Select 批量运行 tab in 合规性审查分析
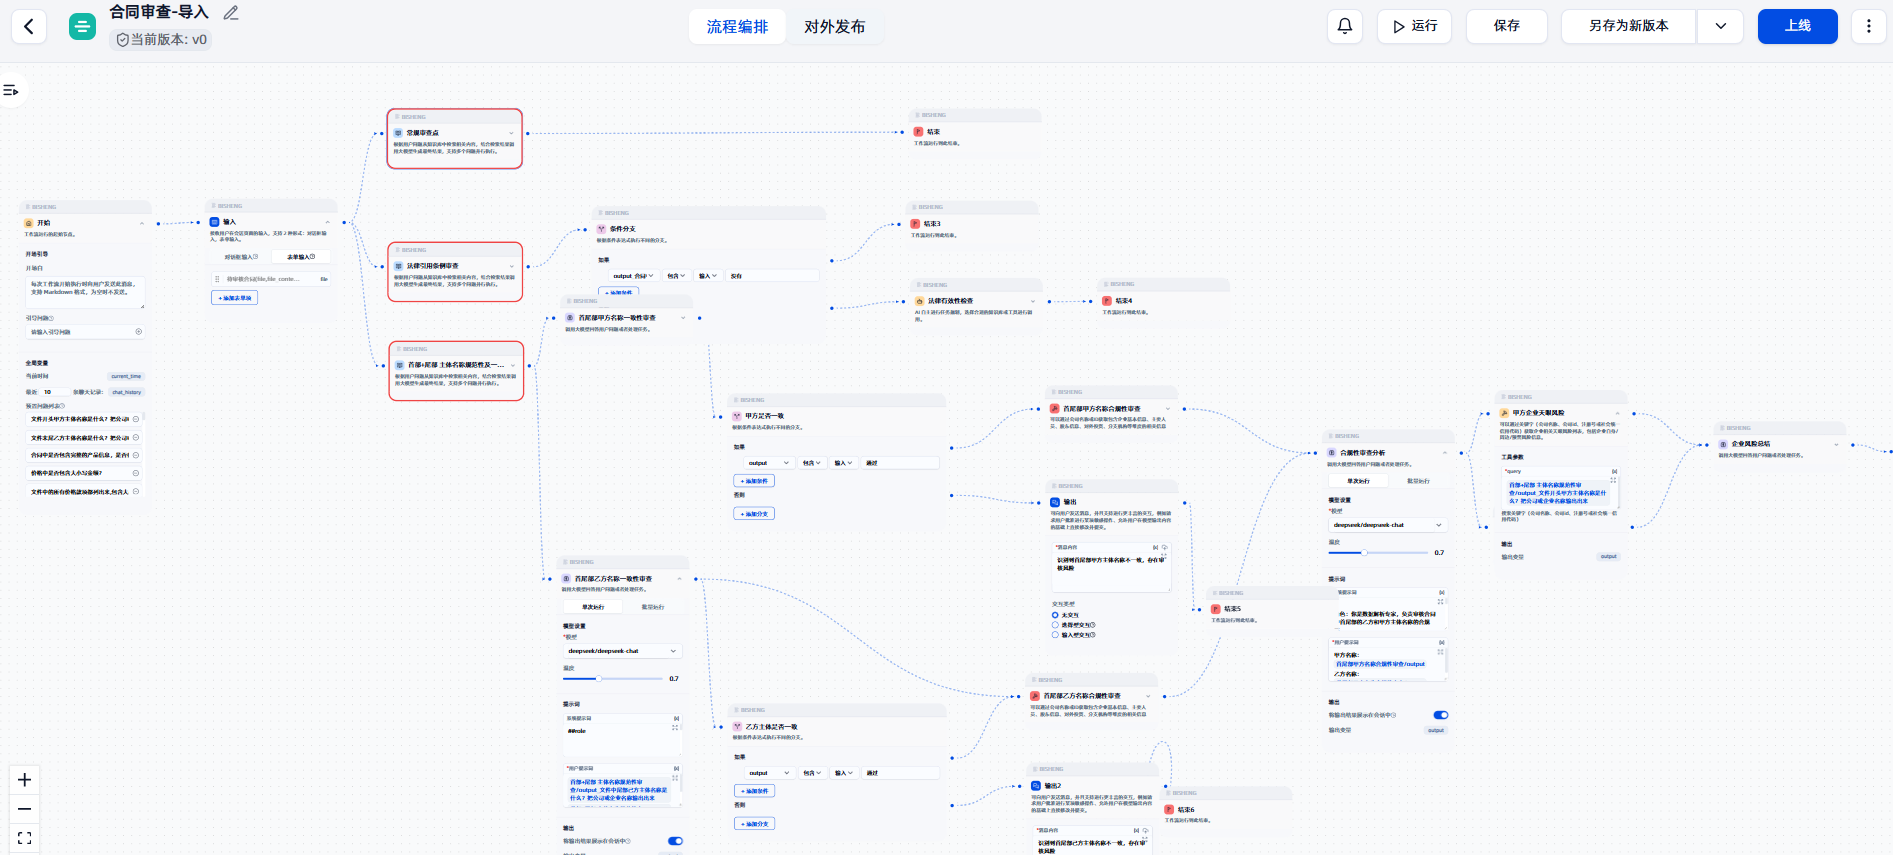1893x855 pixels. pos(1418,481)
